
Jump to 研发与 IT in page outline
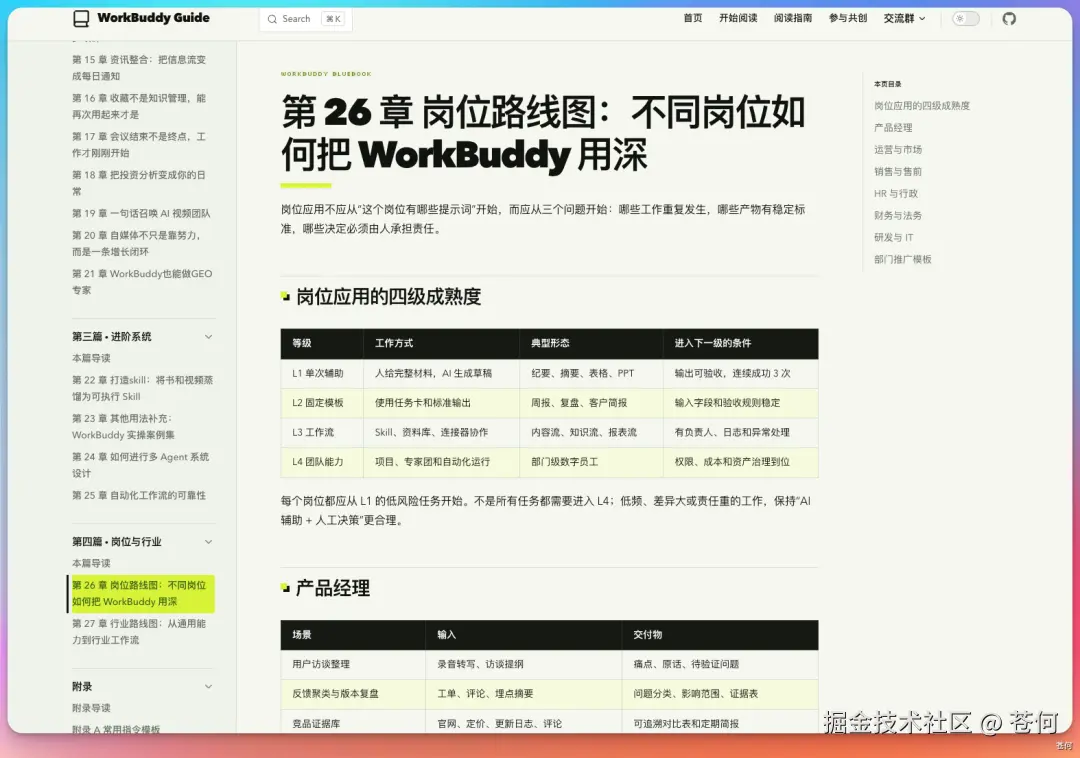893,238
